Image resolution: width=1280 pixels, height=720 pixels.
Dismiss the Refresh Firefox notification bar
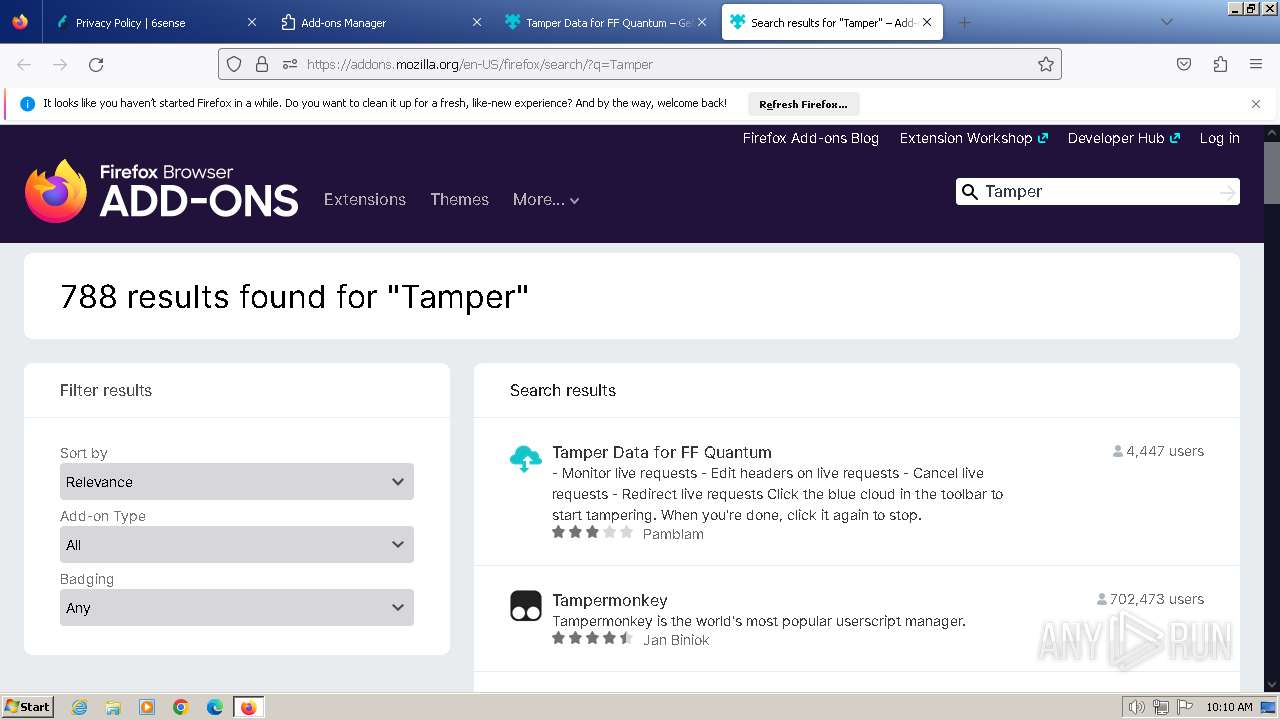(x=1256, y=104)
